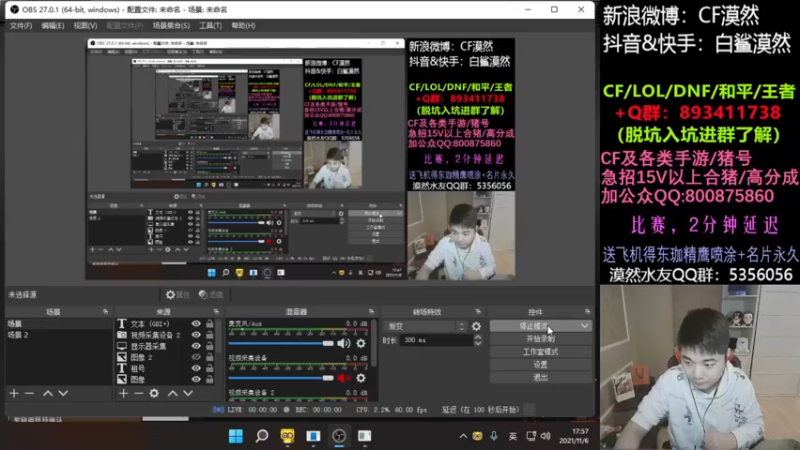Click OBS Studio icon on the taskbar
Image resolution: width=800 pixels, height=450 pixels.
tap(339, 436)
